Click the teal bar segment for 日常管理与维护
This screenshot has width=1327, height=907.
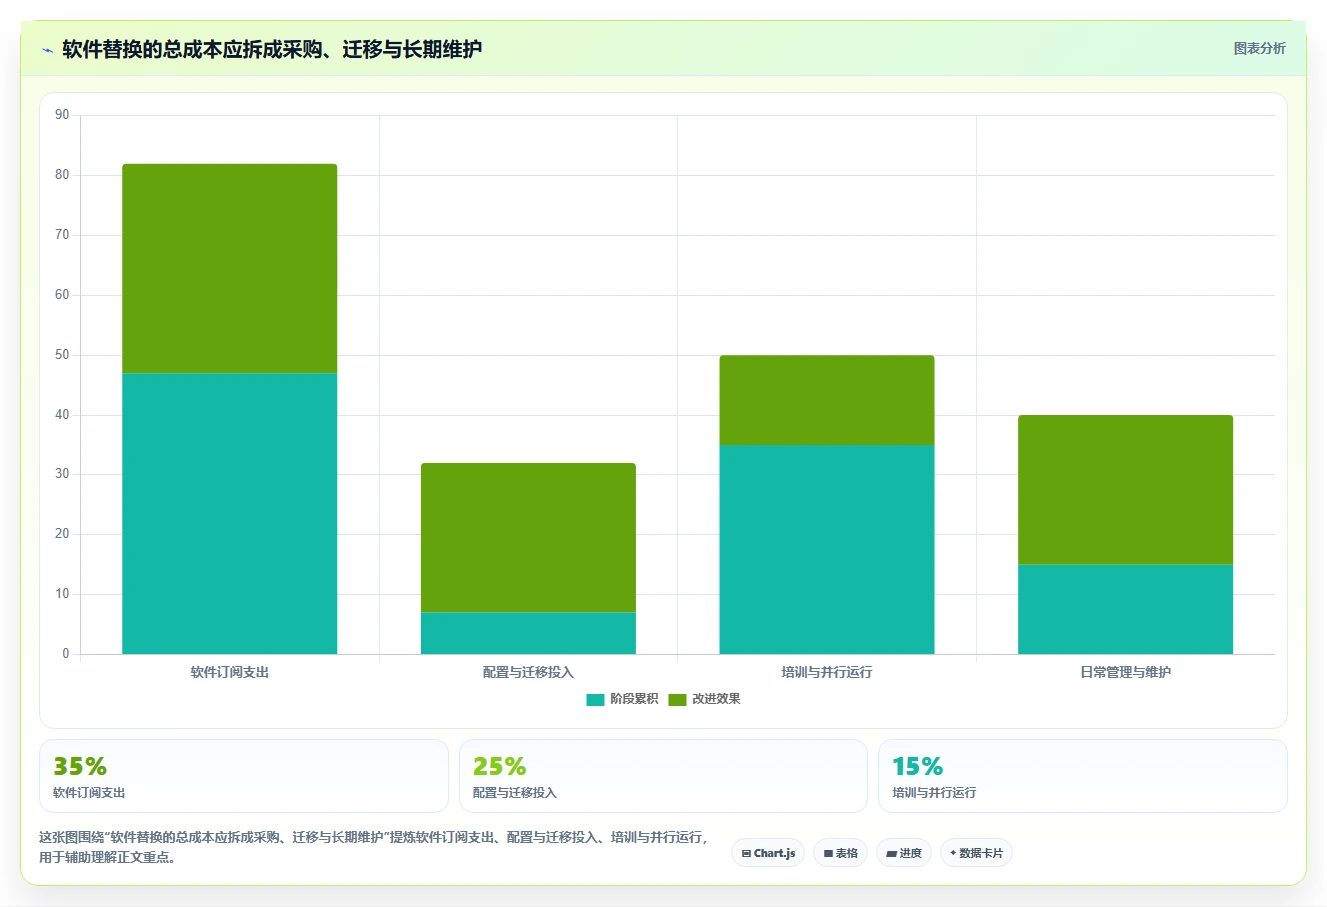tap(1125, 610)
